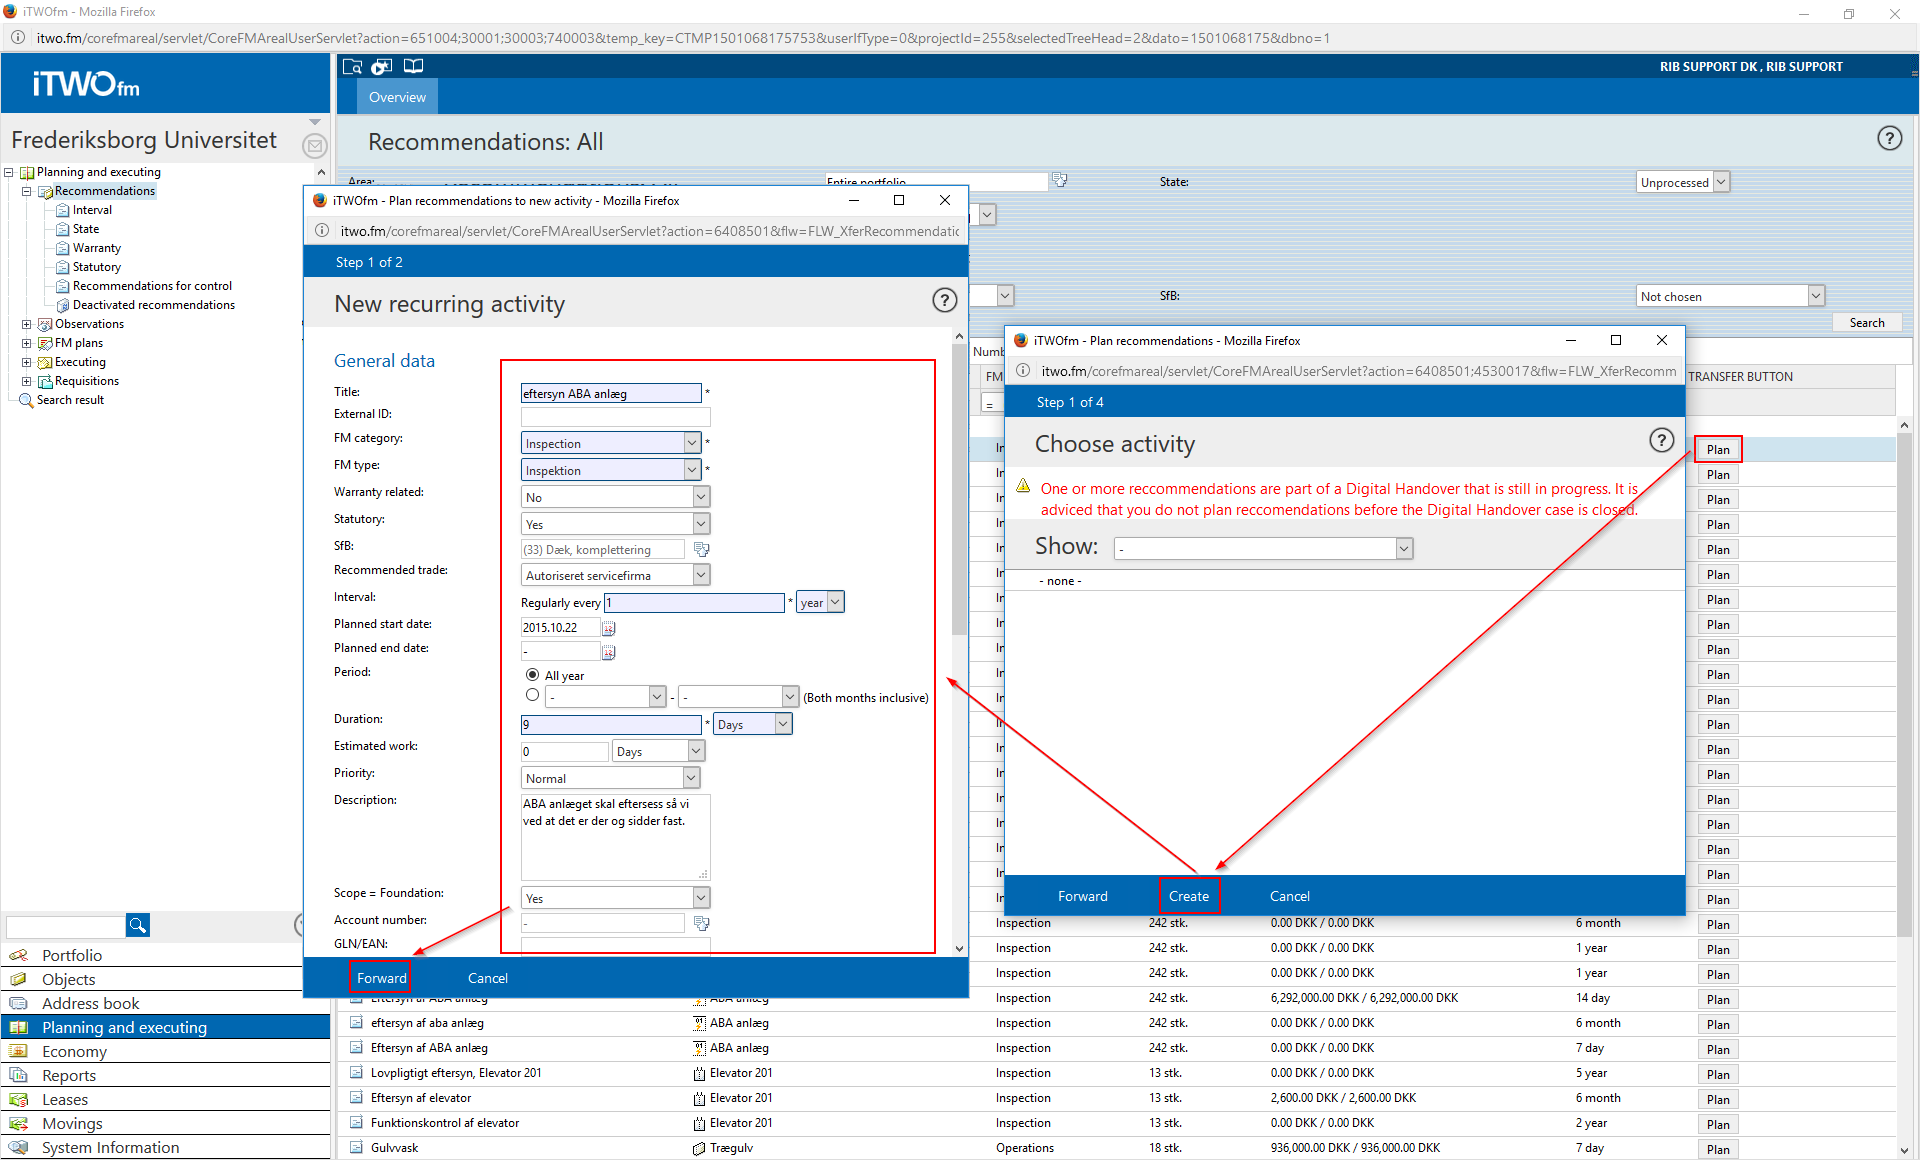Viewport: 1920px width, 1160px height.
Task: Click the Account number picker icon
Action: (x=702, y=922)
